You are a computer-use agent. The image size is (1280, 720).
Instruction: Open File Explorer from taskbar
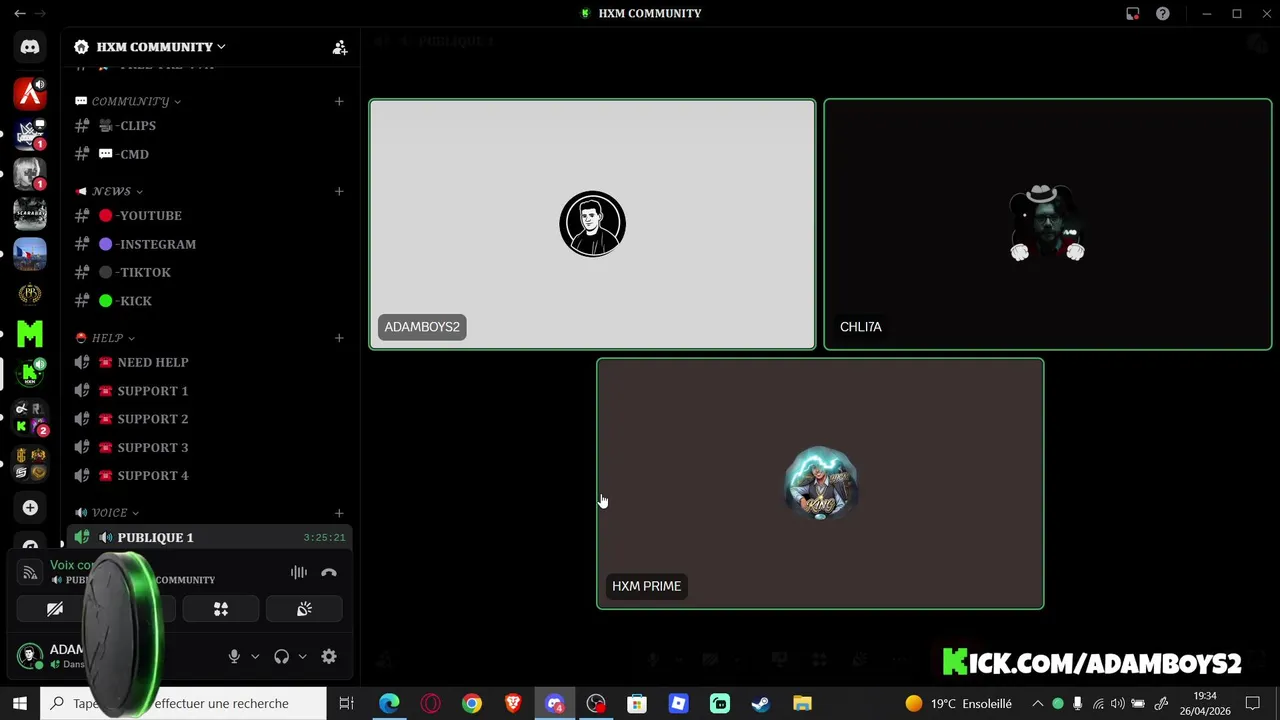point(802,704)
